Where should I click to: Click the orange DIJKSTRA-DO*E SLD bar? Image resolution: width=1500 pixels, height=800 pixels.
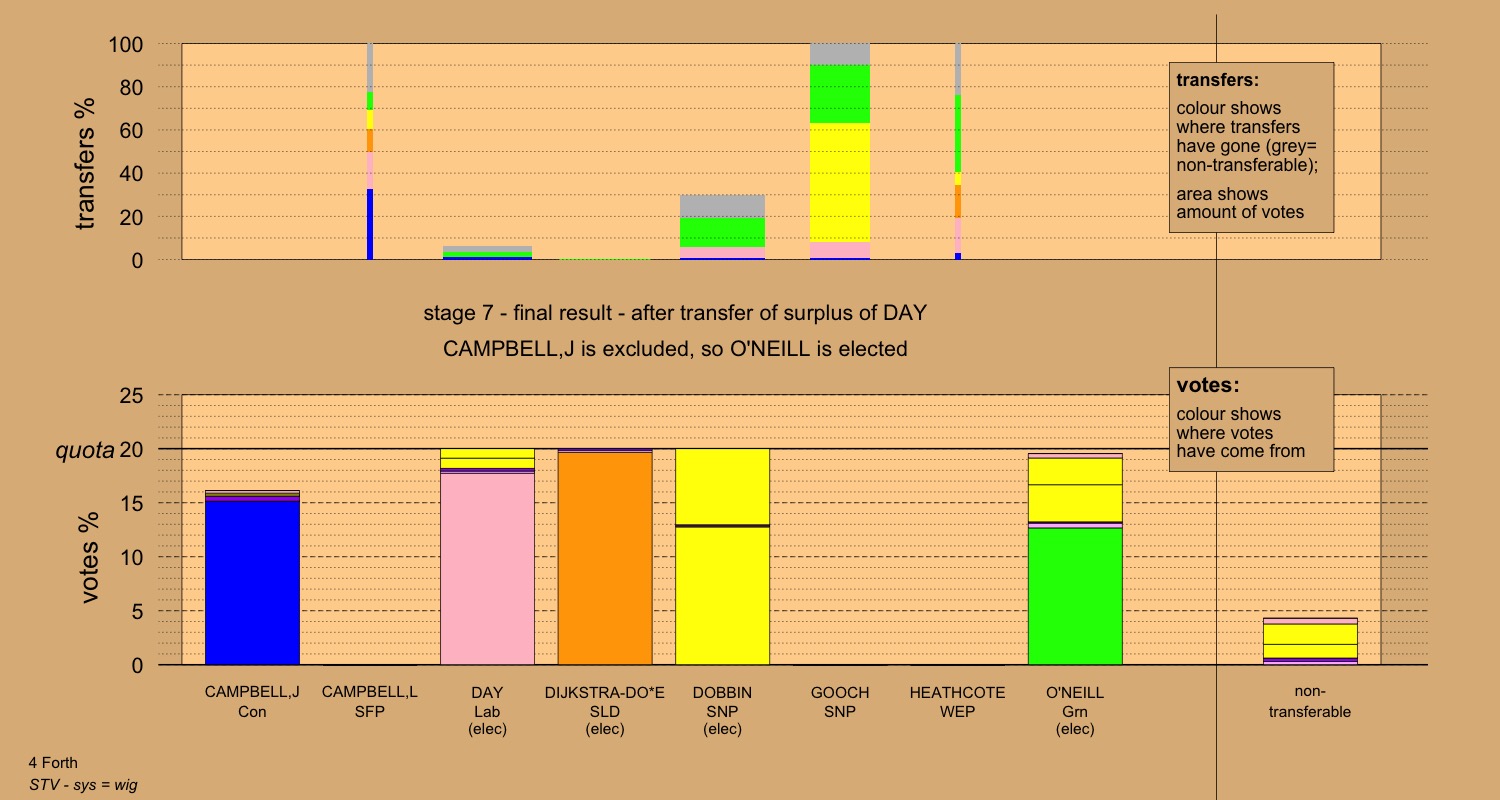click(605, 558)
